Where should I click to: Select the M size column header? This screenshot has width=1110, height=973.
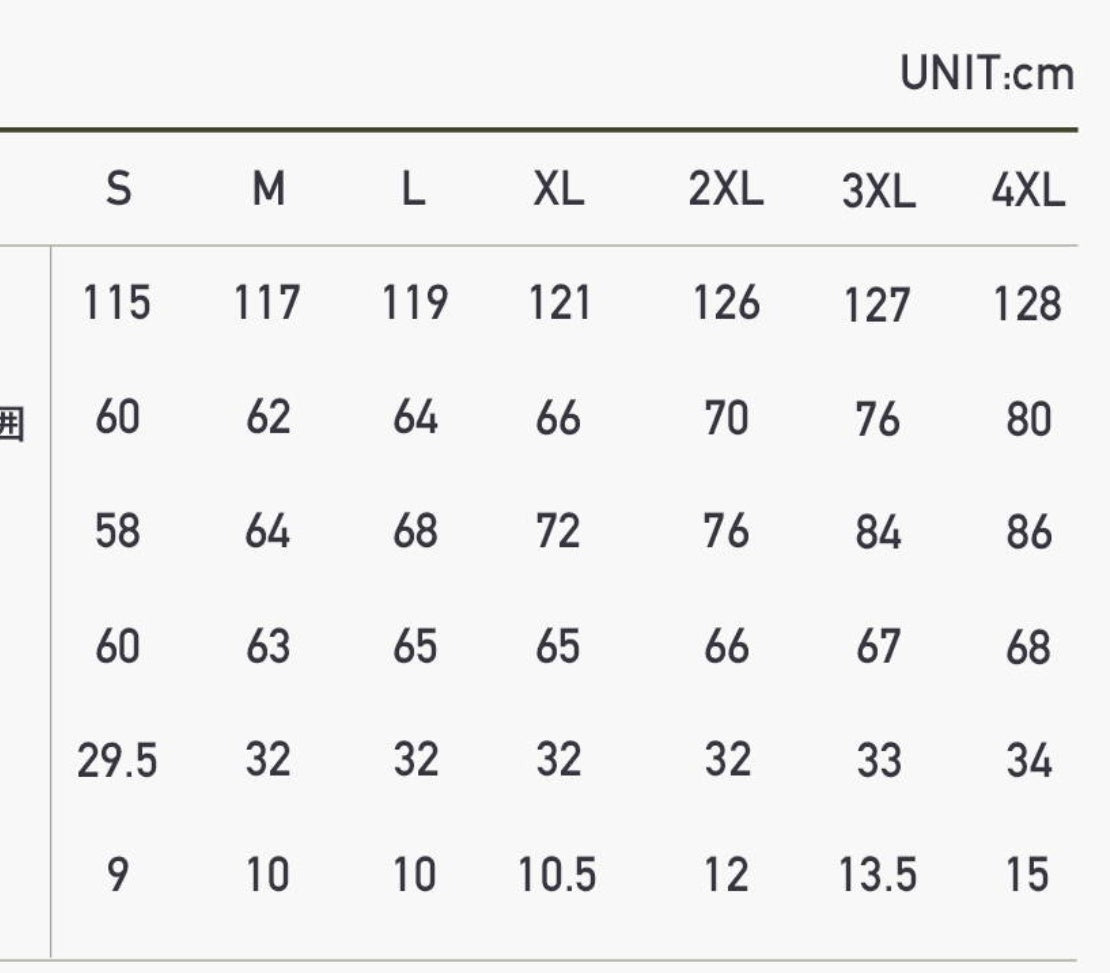click(269, 188)
